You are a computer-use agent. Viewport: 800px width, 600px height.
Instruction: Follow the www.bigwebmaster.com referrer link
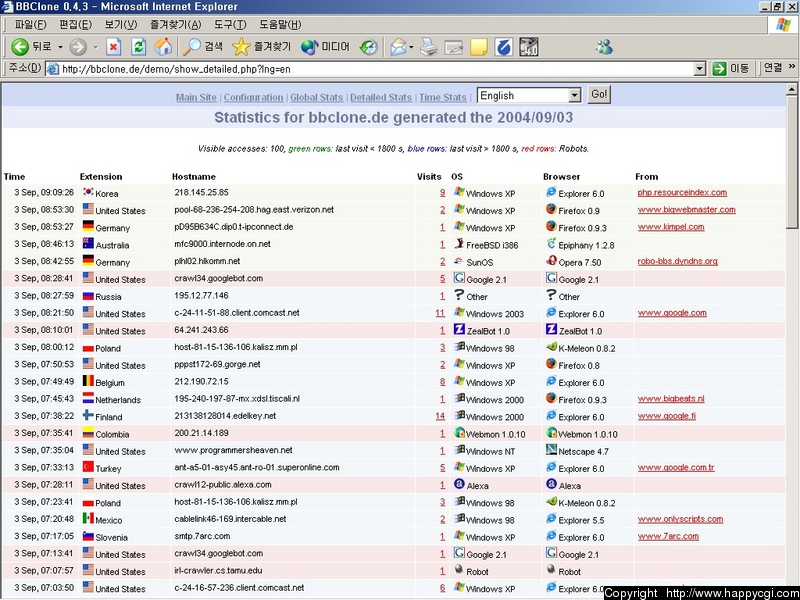[x=686, y=210]
